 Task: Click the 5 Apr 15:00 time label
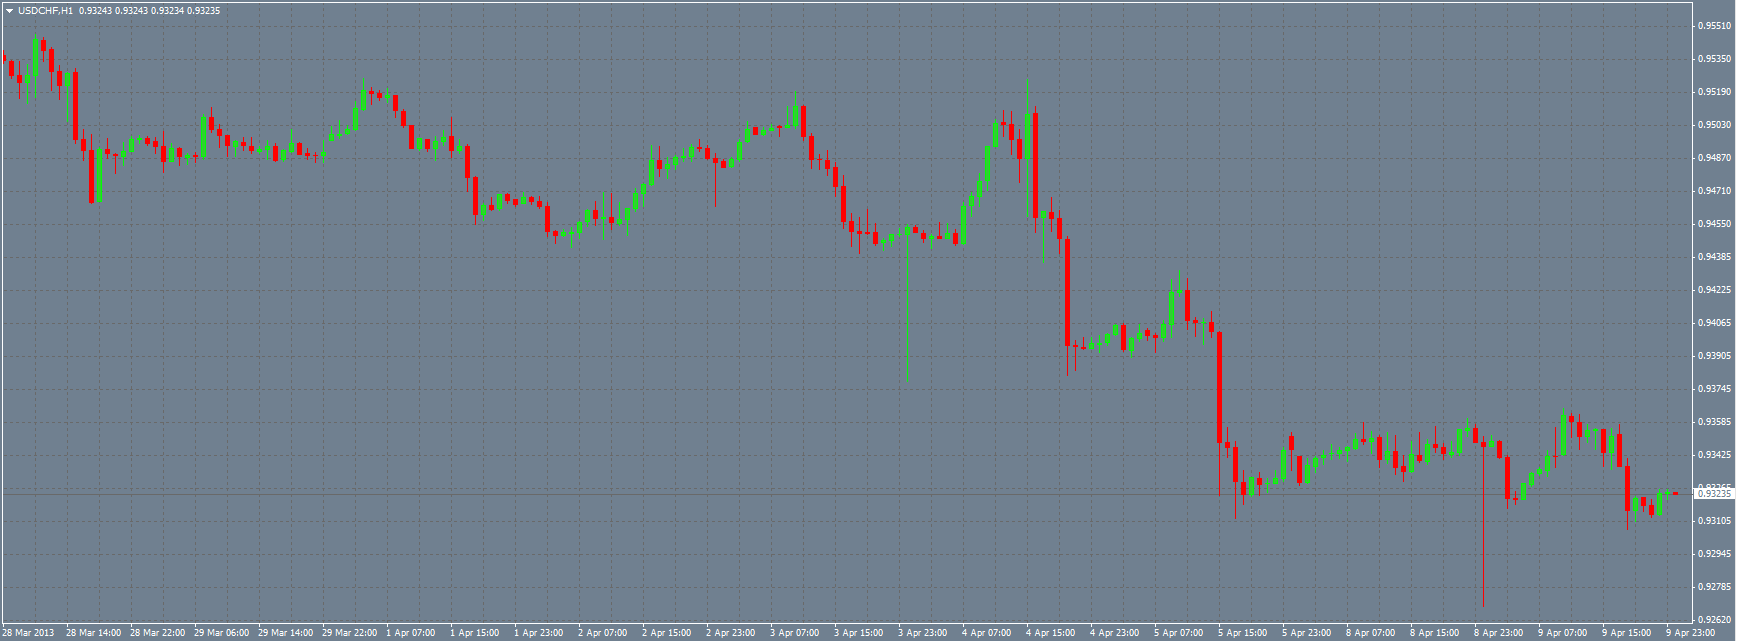coord(1243,633)
